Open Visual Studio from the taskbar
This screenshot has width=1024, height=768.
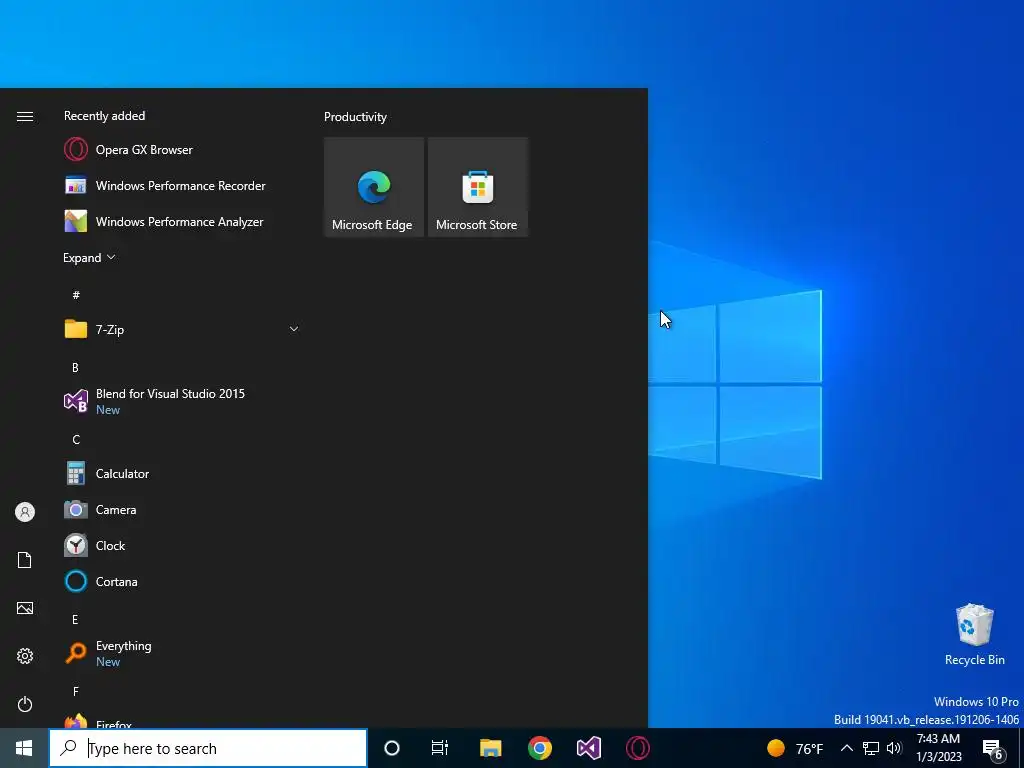coord(588,748)
